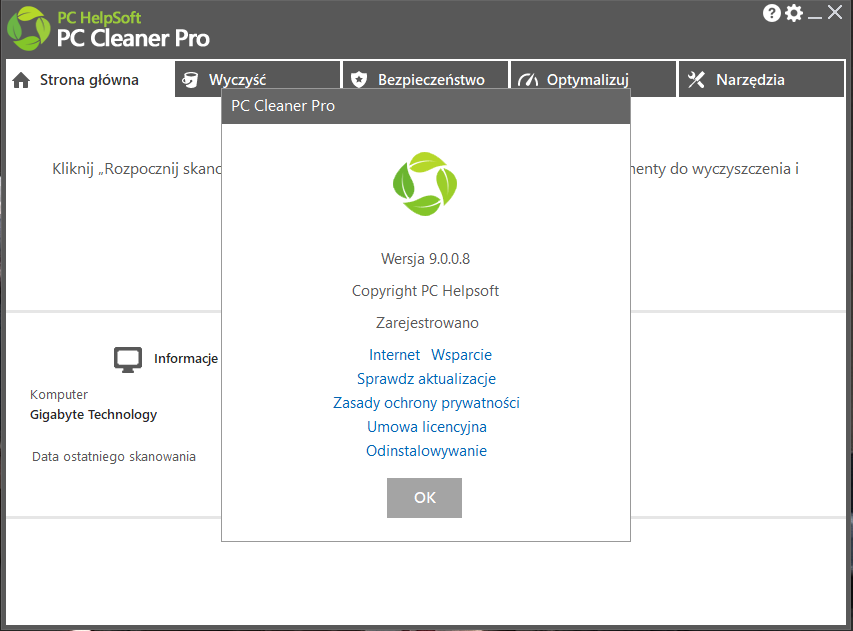Click the speedometer icon on Optymalizuj tab
The height and width of the screenshot is (631, 853).
click(x=527, y=81)
